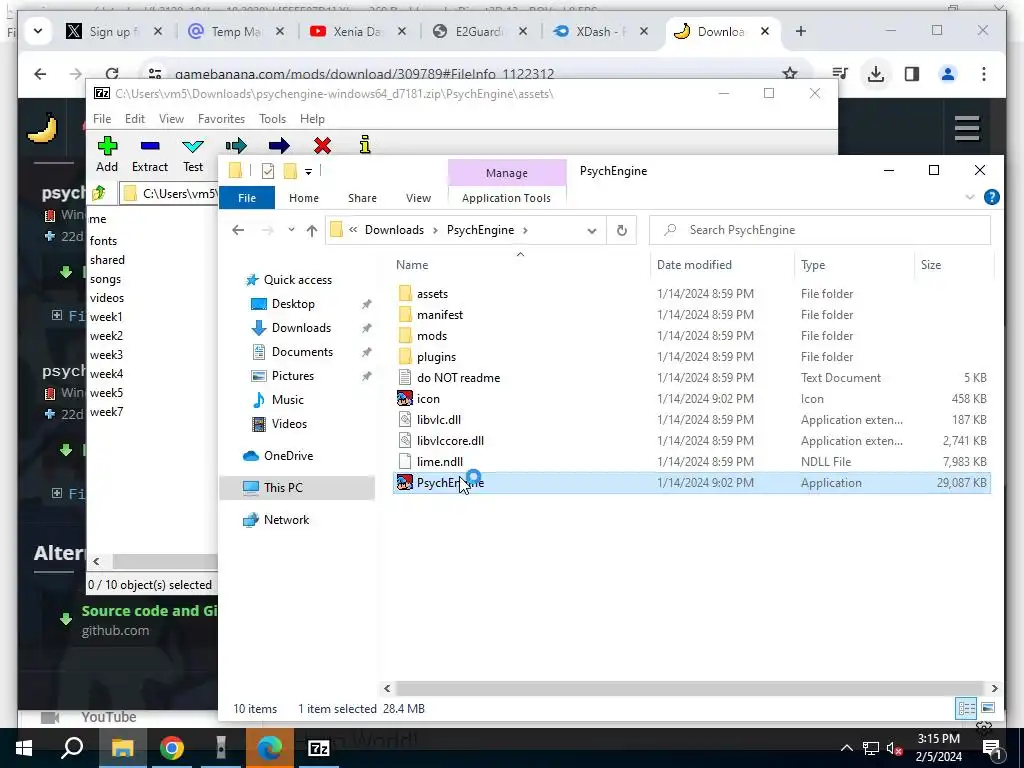Sort by the Size column header
Viewport: 1024px width, 768px height.
(x=931, y=265)
